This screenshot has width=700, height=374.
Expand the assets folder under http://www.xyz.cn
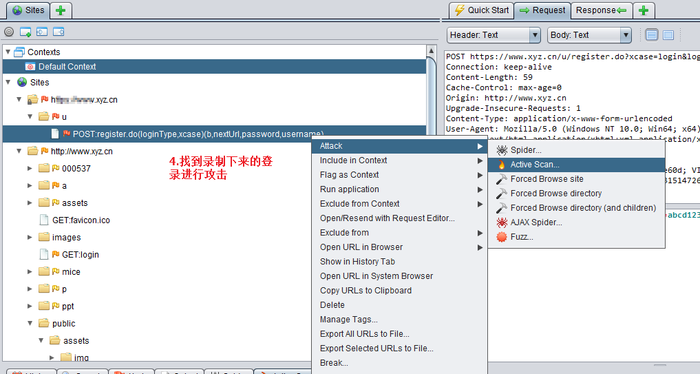tap(30, 203)
